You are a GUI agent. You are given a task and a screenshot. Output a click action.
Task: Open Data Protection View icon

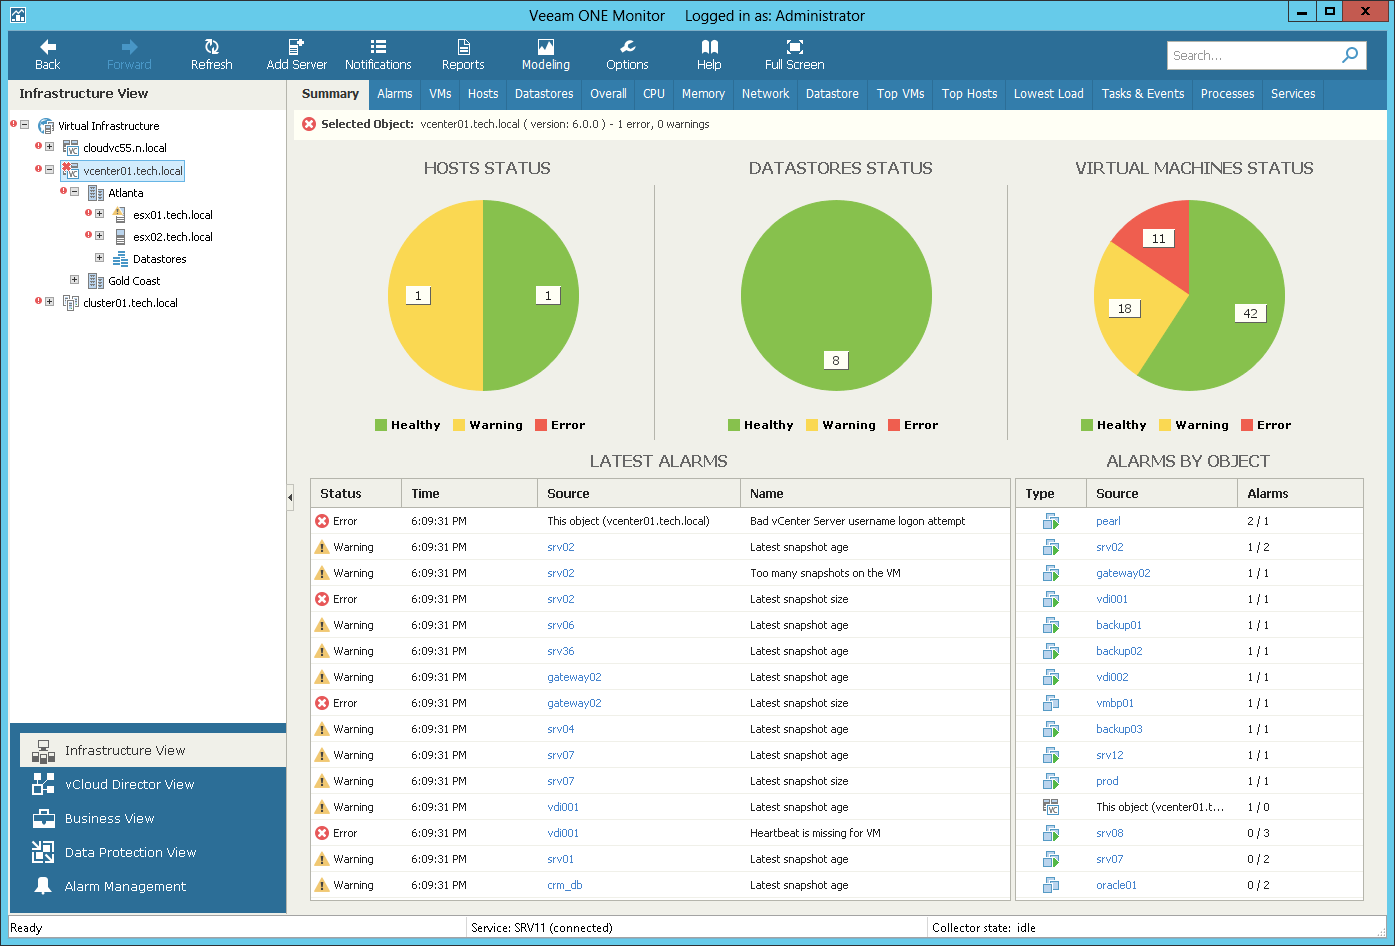(43, 852)
